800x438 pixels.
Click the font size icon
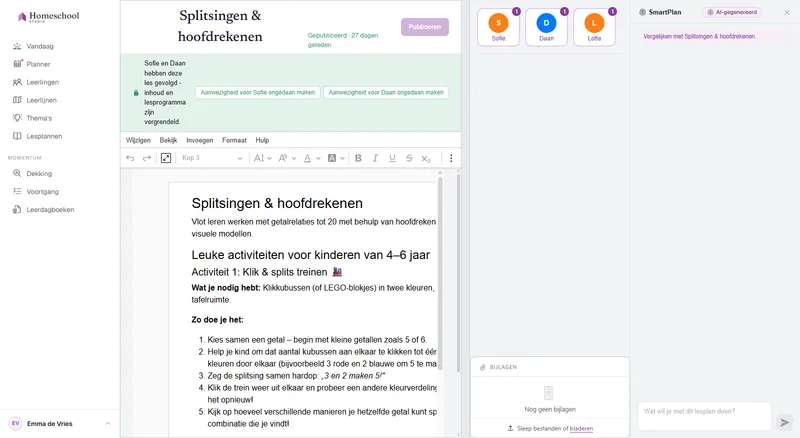point(259,158)
